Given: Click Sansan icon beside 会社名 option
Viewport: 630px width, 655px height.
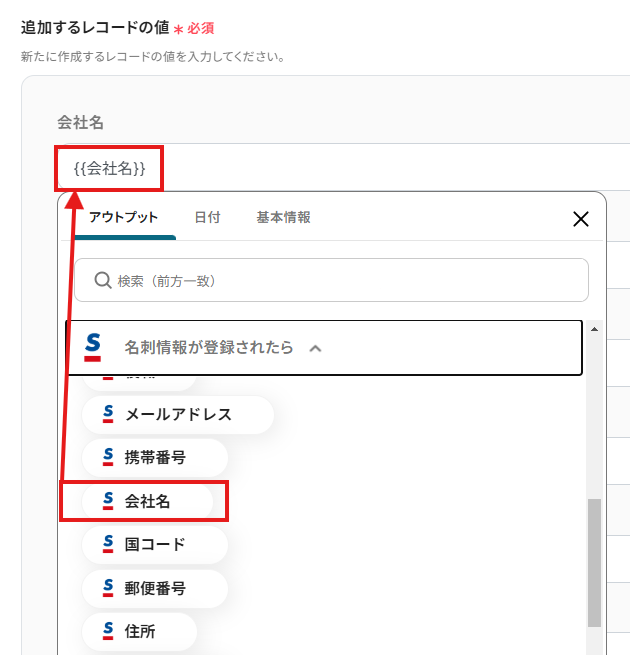Looking at the screenshot, I should point(108,501).
